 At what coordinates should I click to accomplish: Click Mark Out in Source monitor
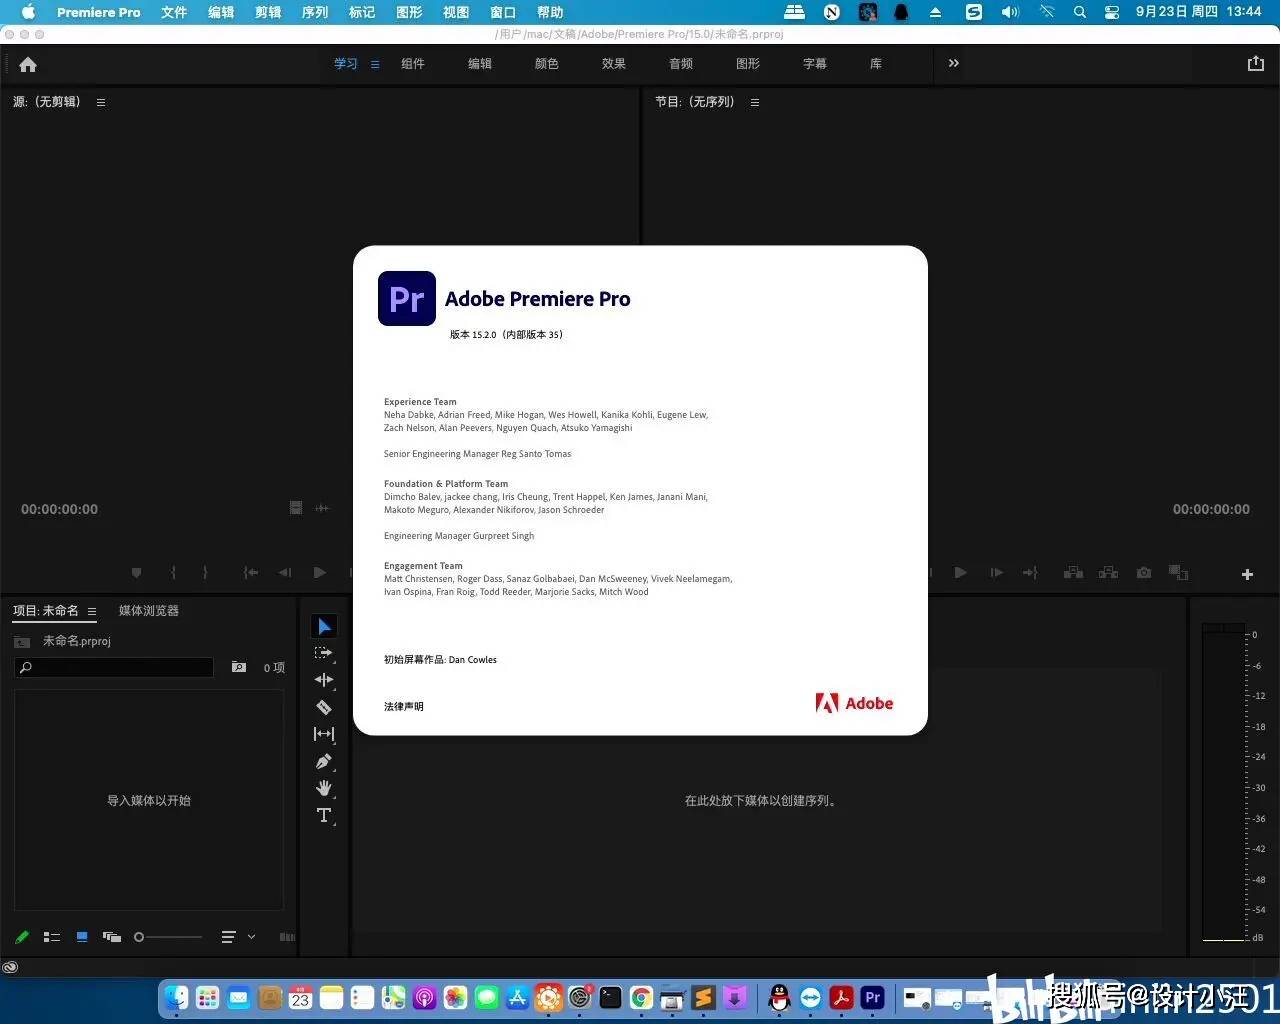coord(205,573)
